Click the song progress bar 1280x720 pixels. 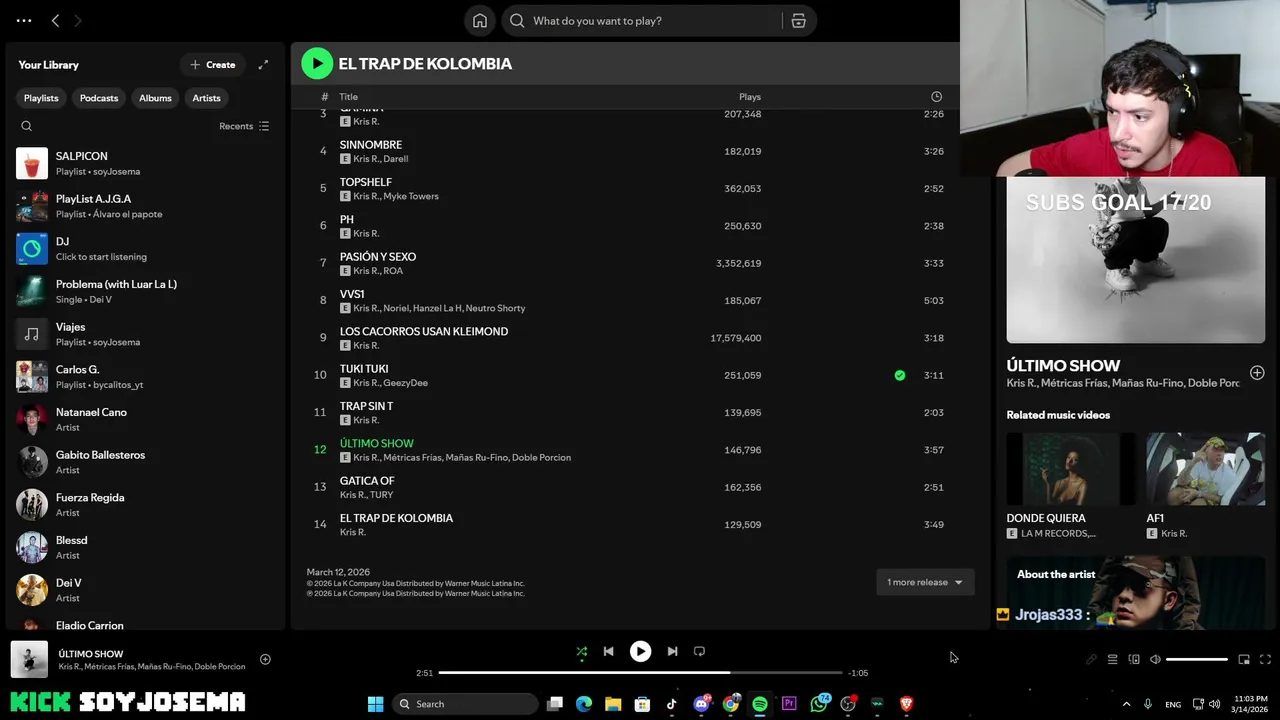click(640, 673)
